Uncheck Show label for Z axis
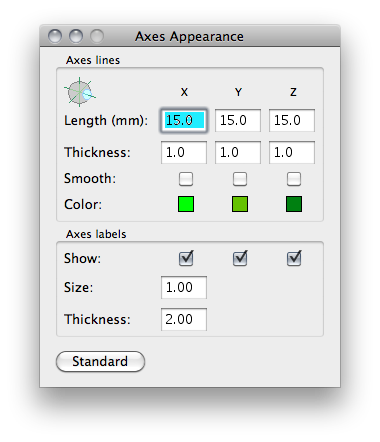 tap(294, 258)
